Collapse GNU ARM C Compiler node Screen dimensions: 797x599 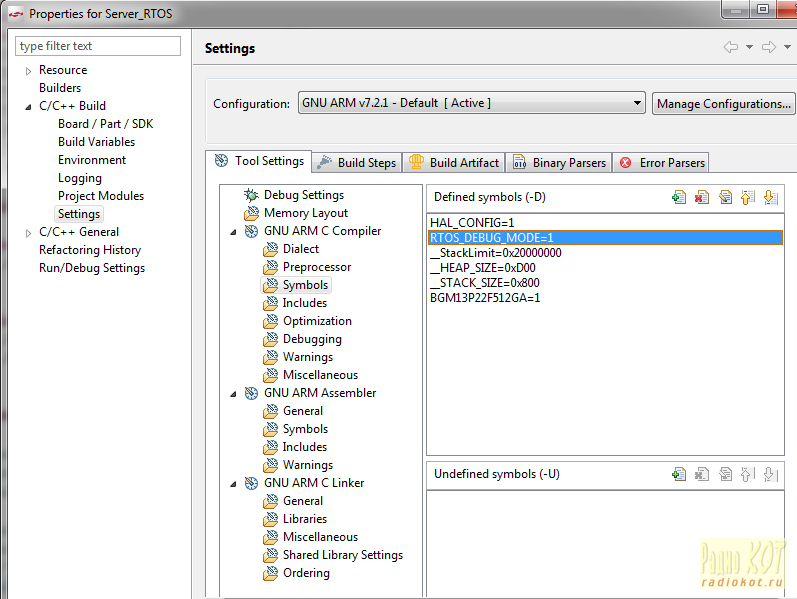(x=233, y=232)
